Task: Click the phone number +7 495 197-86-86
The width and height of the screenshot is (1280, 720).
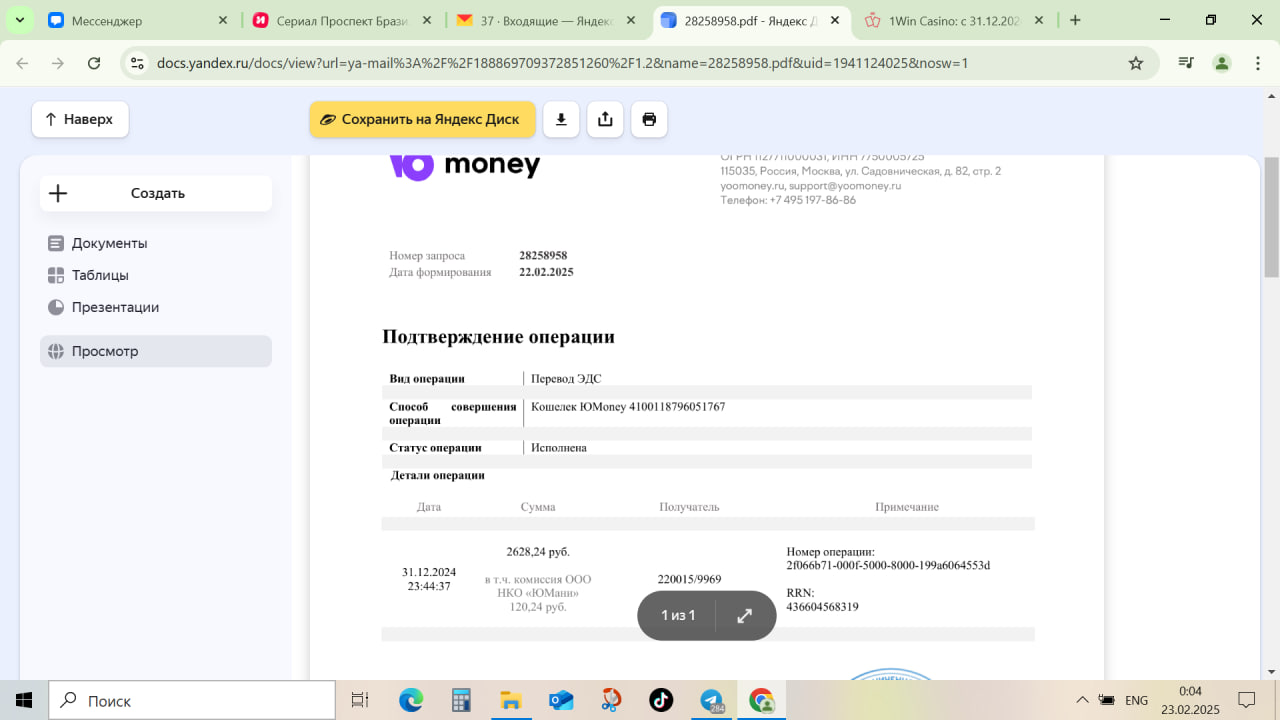Action: (812, 200)
